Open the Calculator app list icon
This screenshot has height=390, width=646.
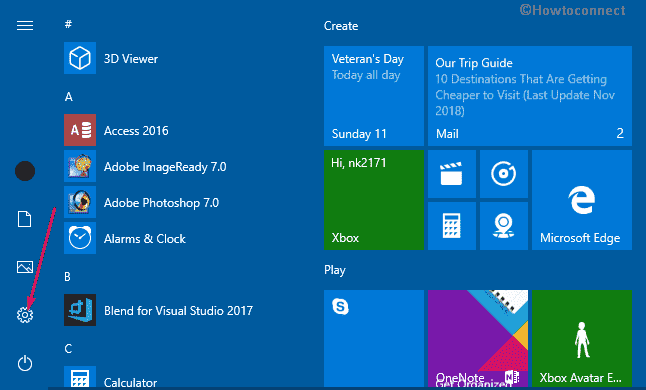click(80, 377)
